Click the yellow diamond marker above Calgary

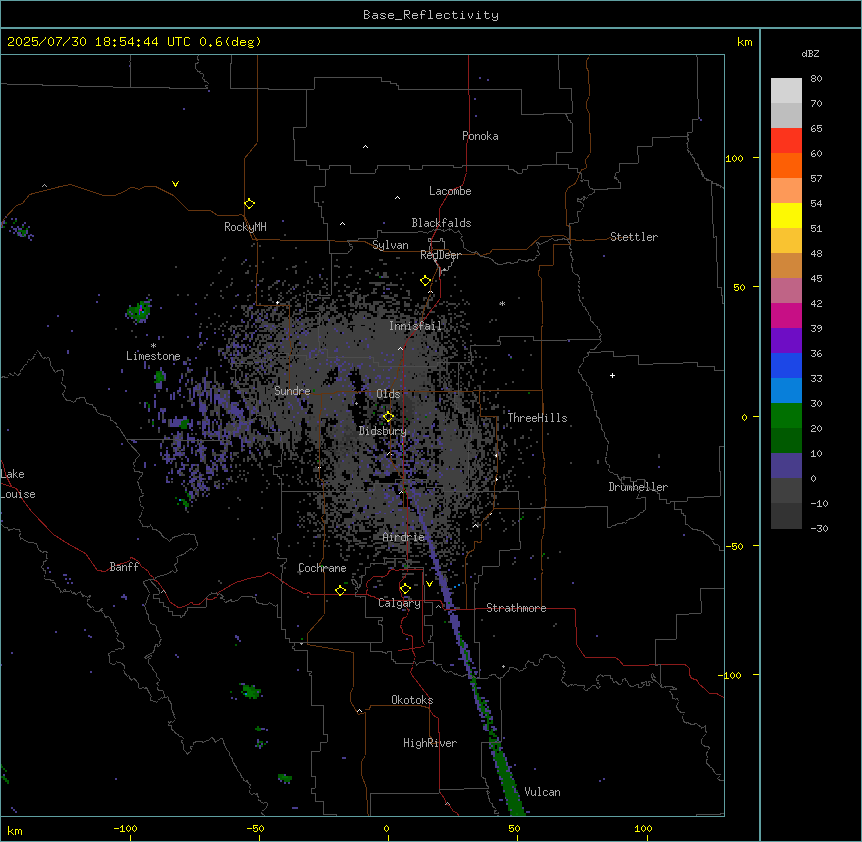pos(405,589)
